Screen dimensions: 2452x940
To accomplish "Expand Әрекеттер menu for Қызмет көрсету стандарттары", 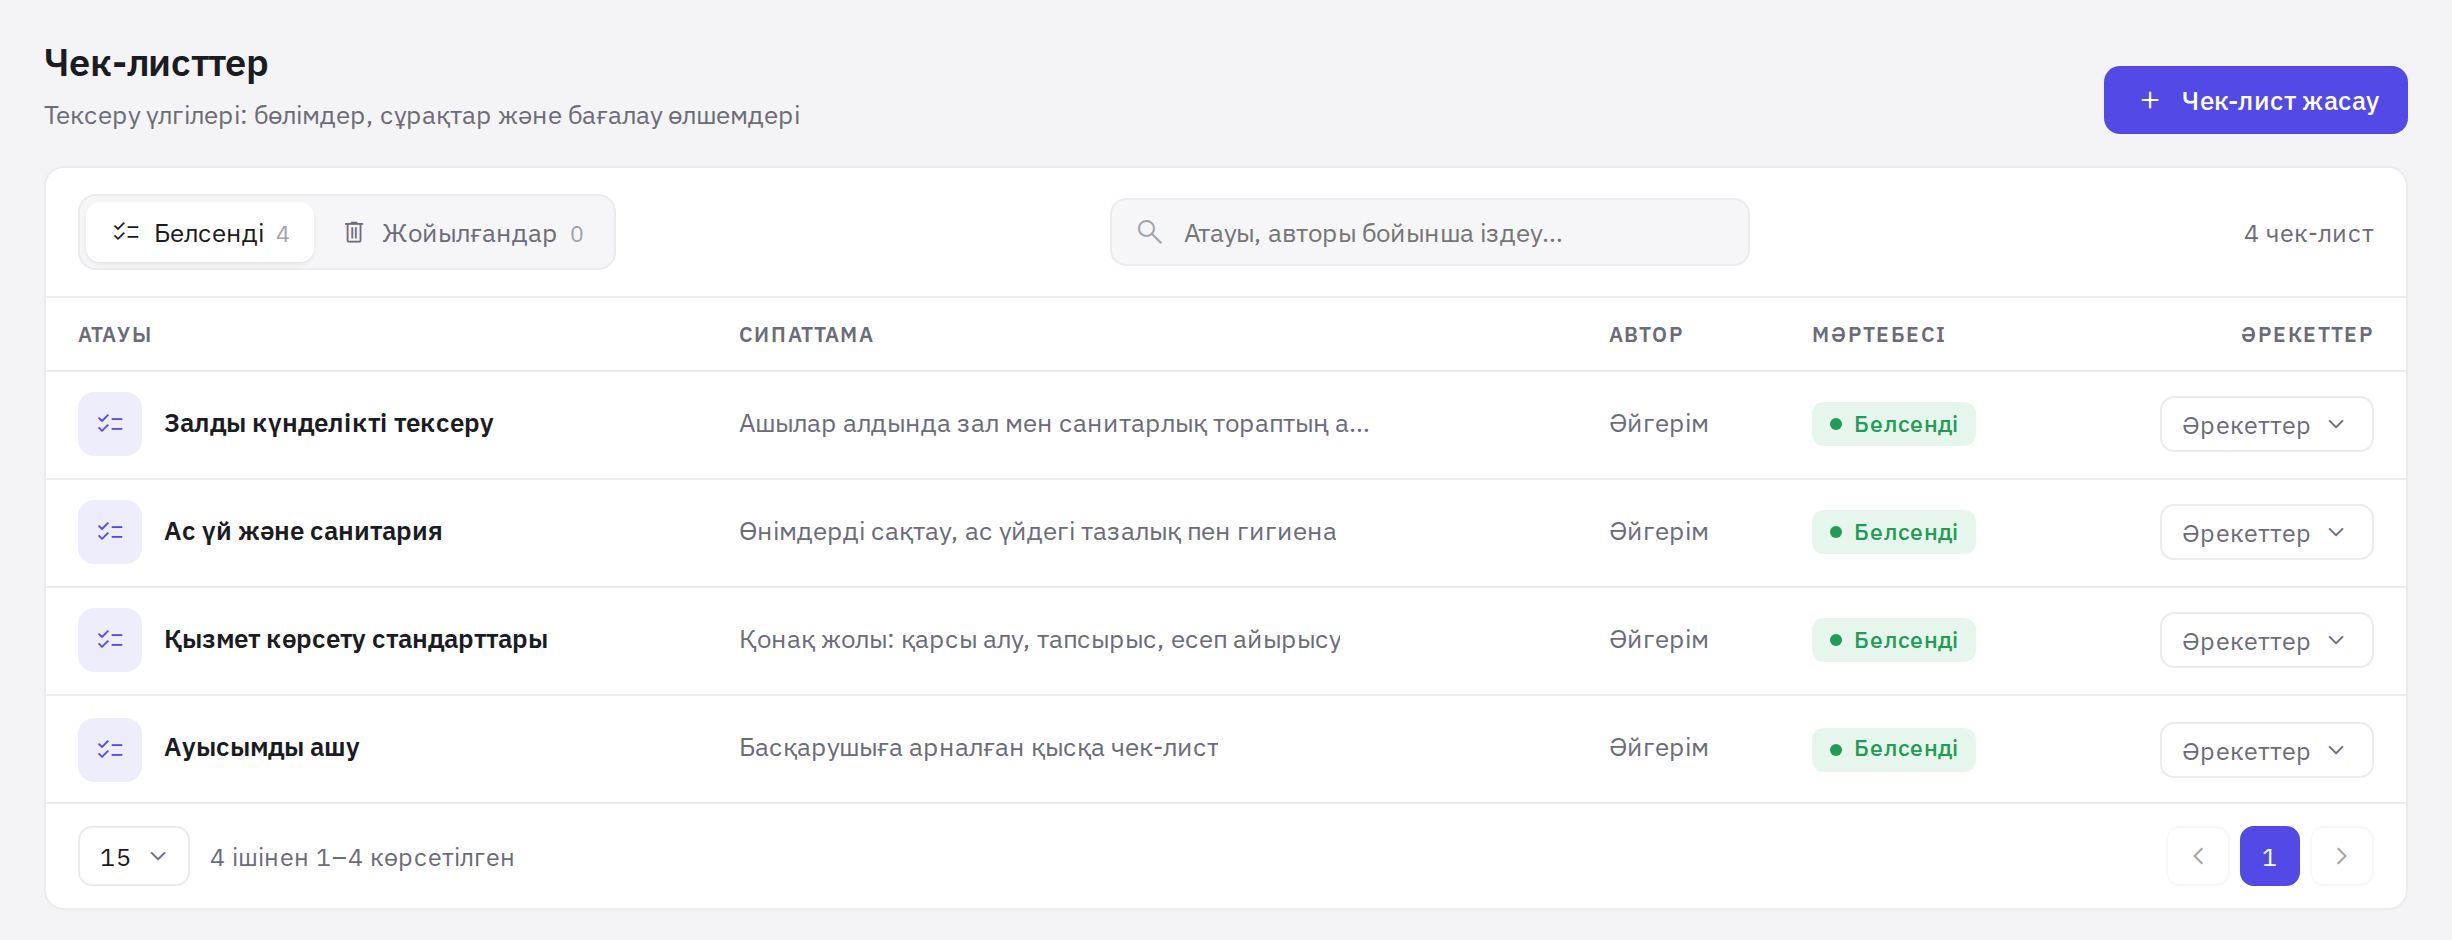I will (x=2266, y=640).
